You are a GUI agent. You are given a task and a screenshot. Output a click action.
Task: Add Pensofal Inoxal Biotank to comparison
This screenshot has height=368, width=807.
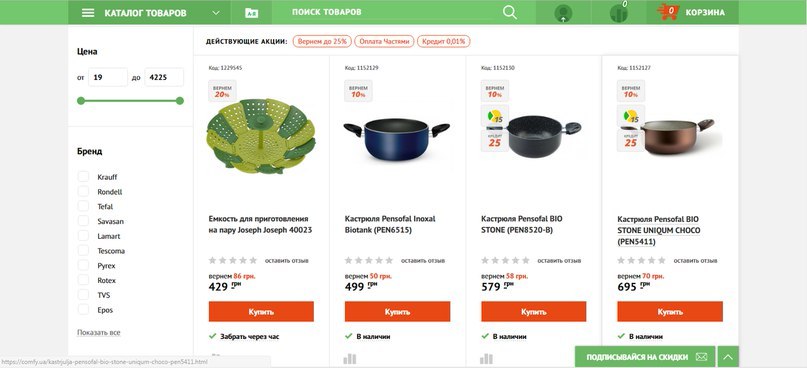[x=349, y=358]
